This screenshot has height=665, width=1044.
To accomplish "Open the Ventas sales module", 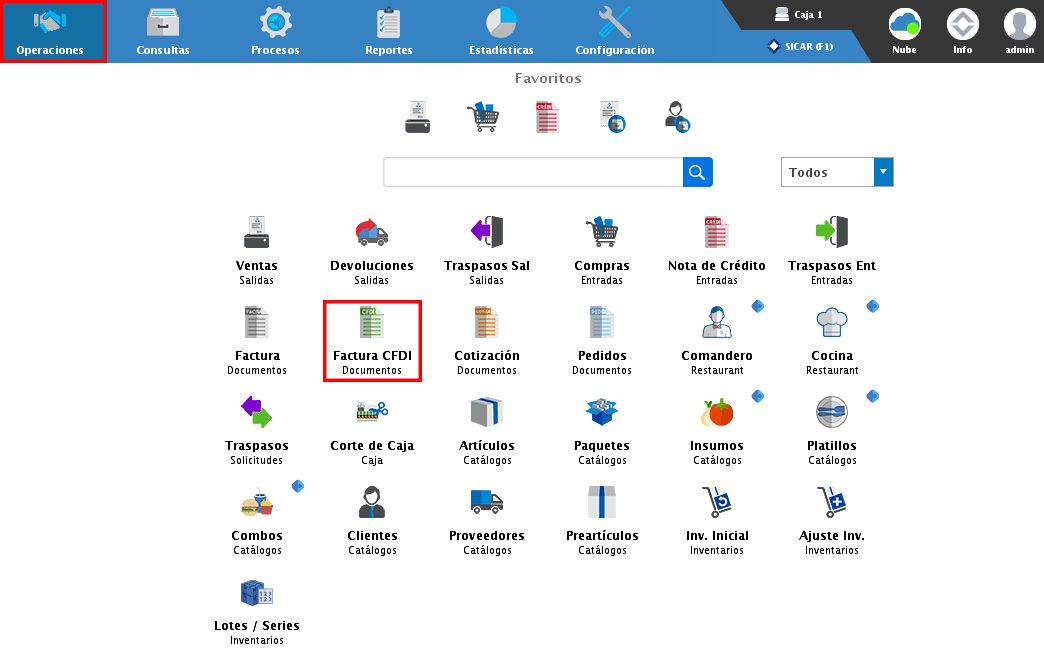I will [256, 235].
